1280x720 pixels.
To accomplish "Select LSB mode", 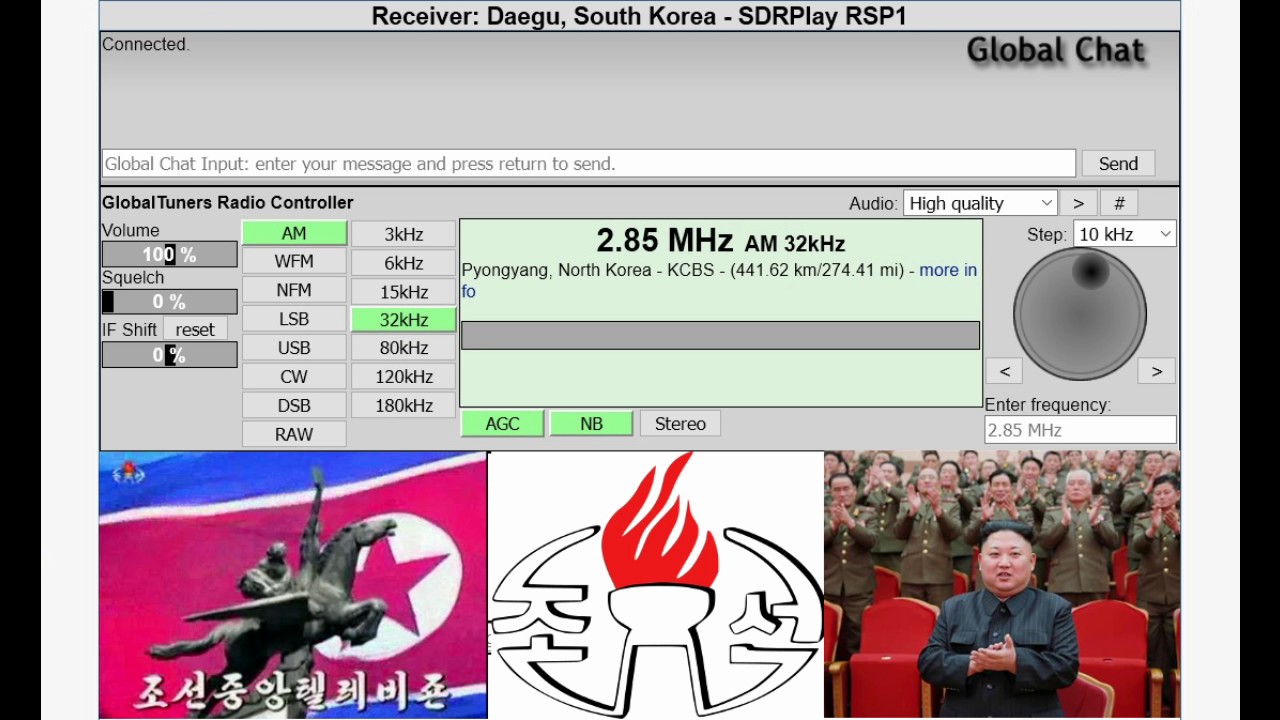I will point(294,319).
